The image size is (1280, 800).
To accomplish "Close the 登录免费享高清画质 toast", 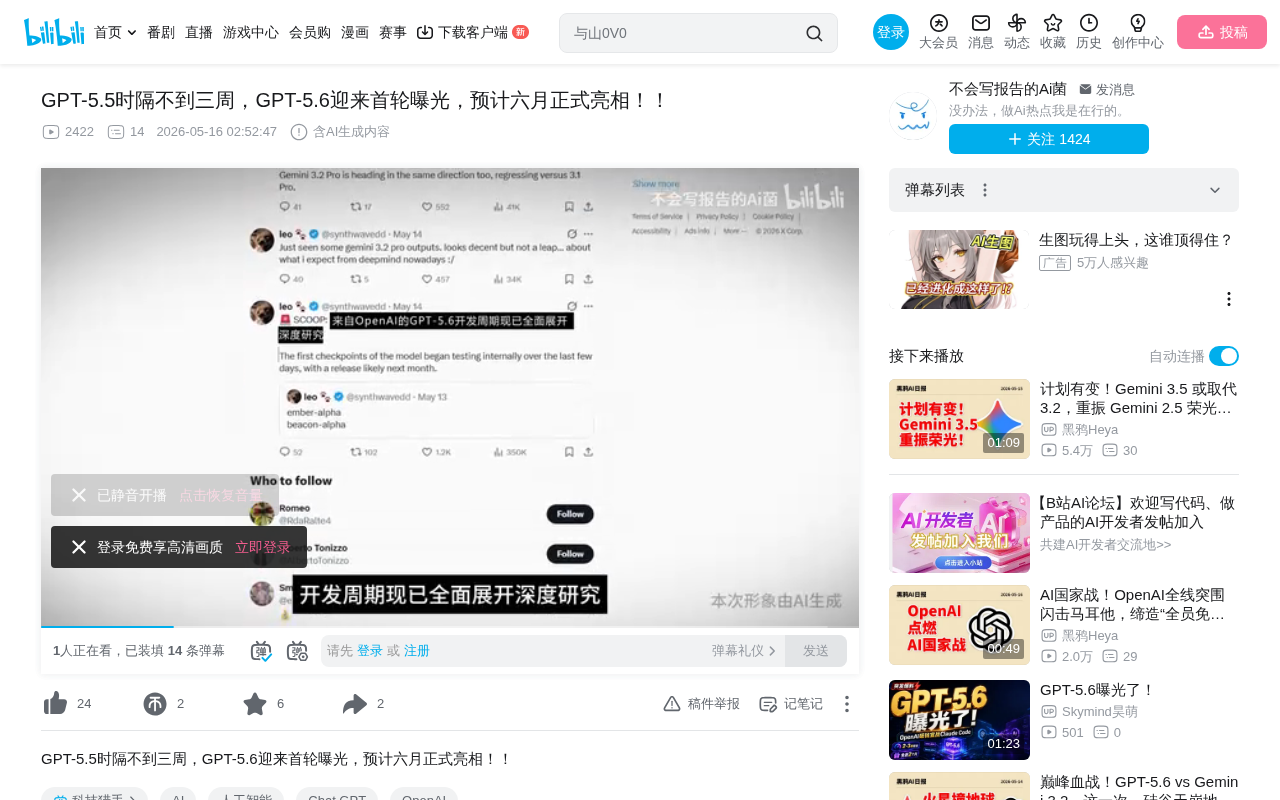I will coord(79,547).
